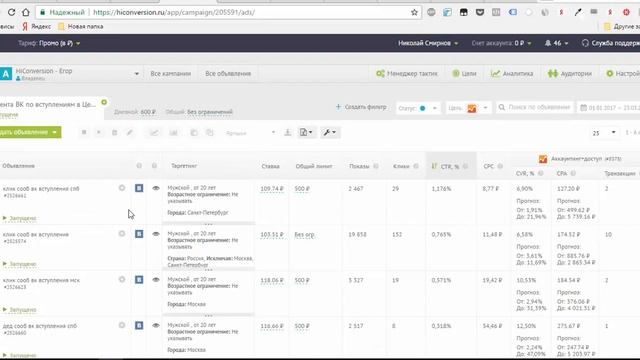Open the Новая папка bookmarks folder

[80, 27]
